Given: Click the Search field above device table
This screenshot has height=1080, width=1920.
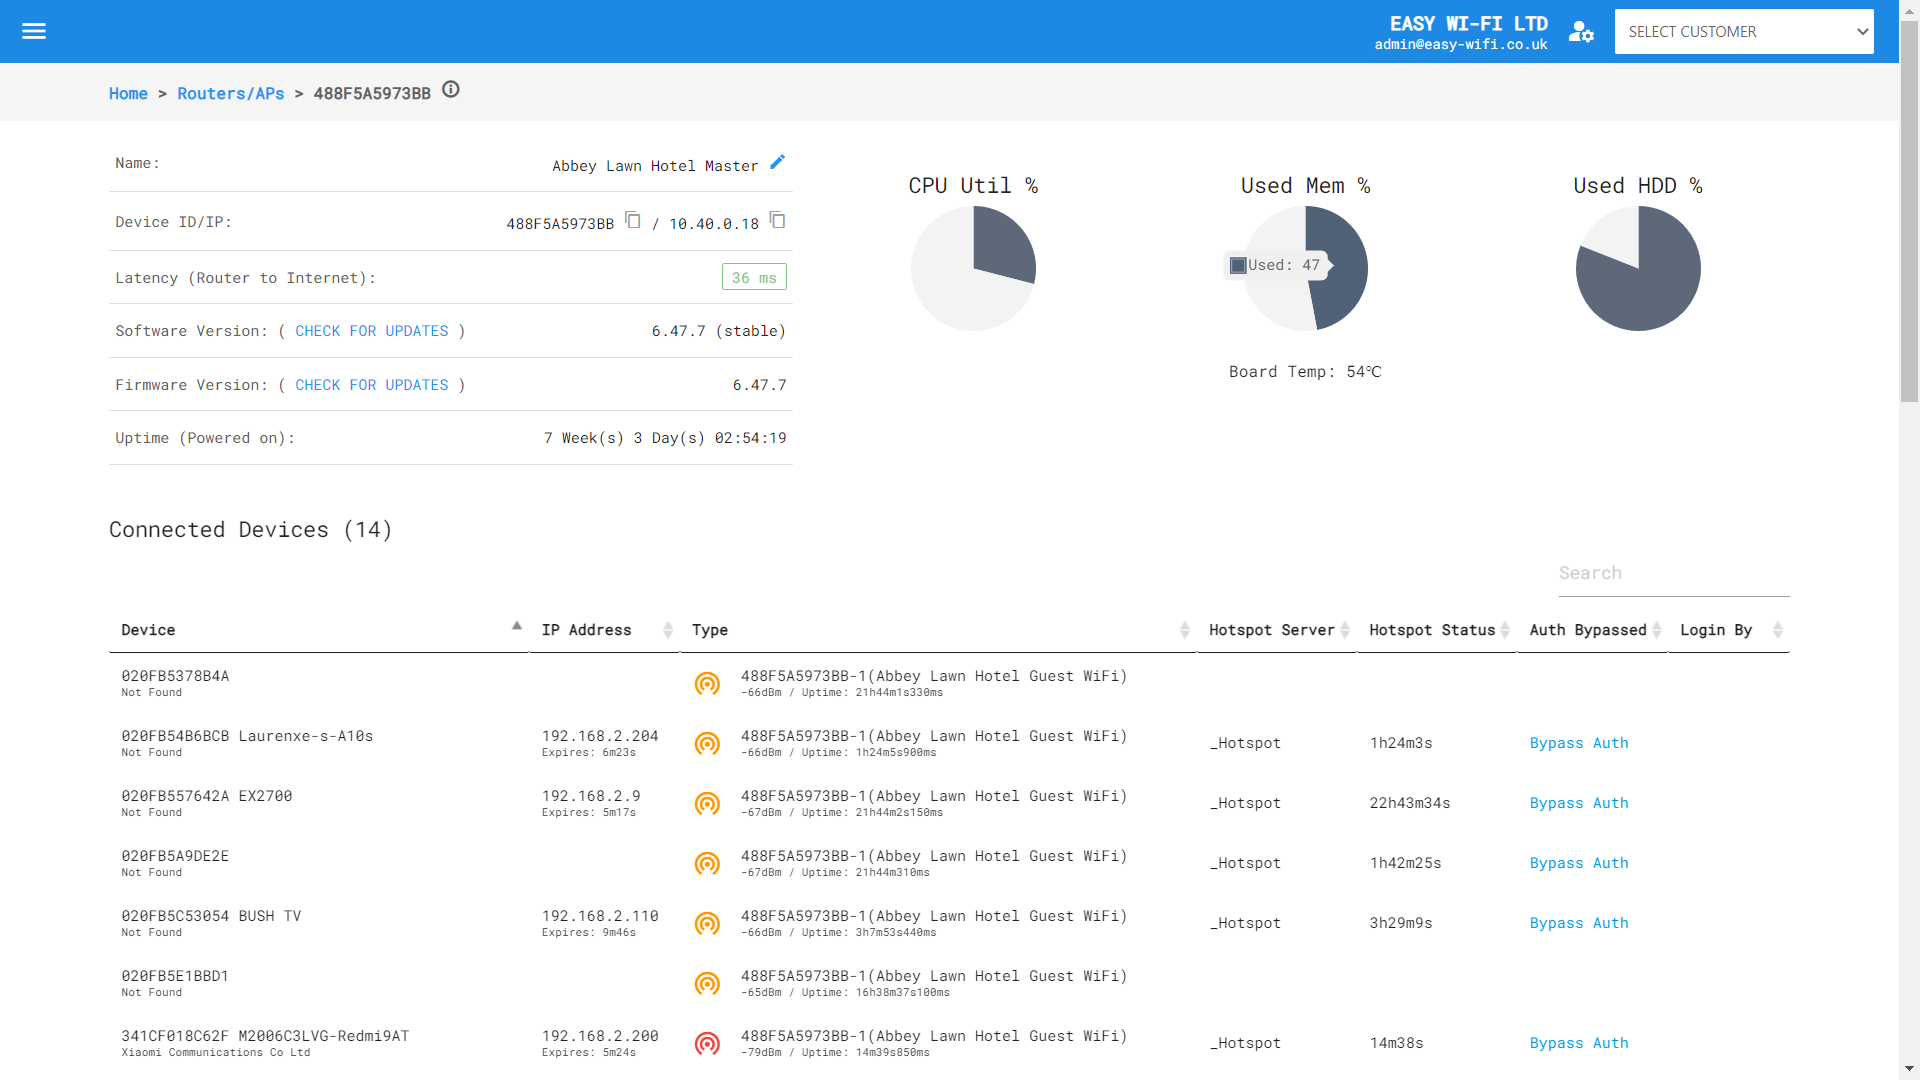Looking at the screenshot, I should pyautogui.click(x=1672, y=573).
